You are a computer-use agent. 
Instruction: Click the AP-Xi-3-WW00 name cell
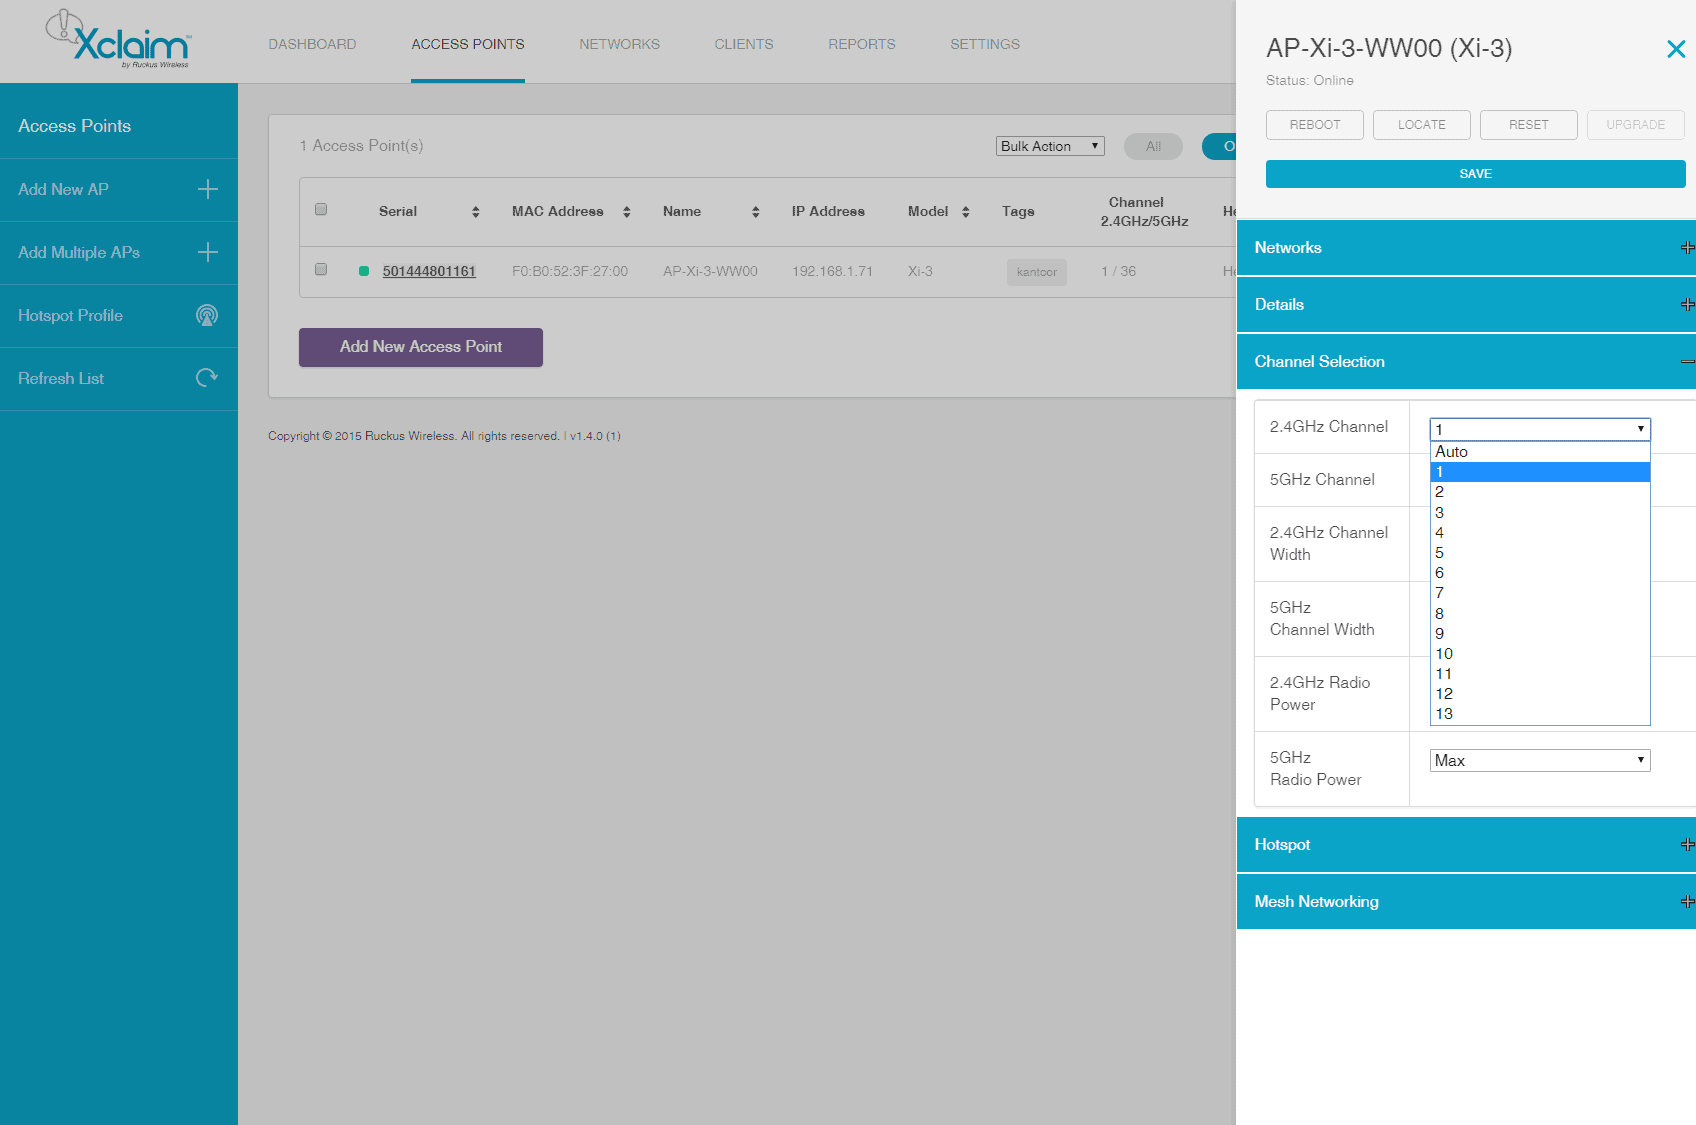pos(710,271)
